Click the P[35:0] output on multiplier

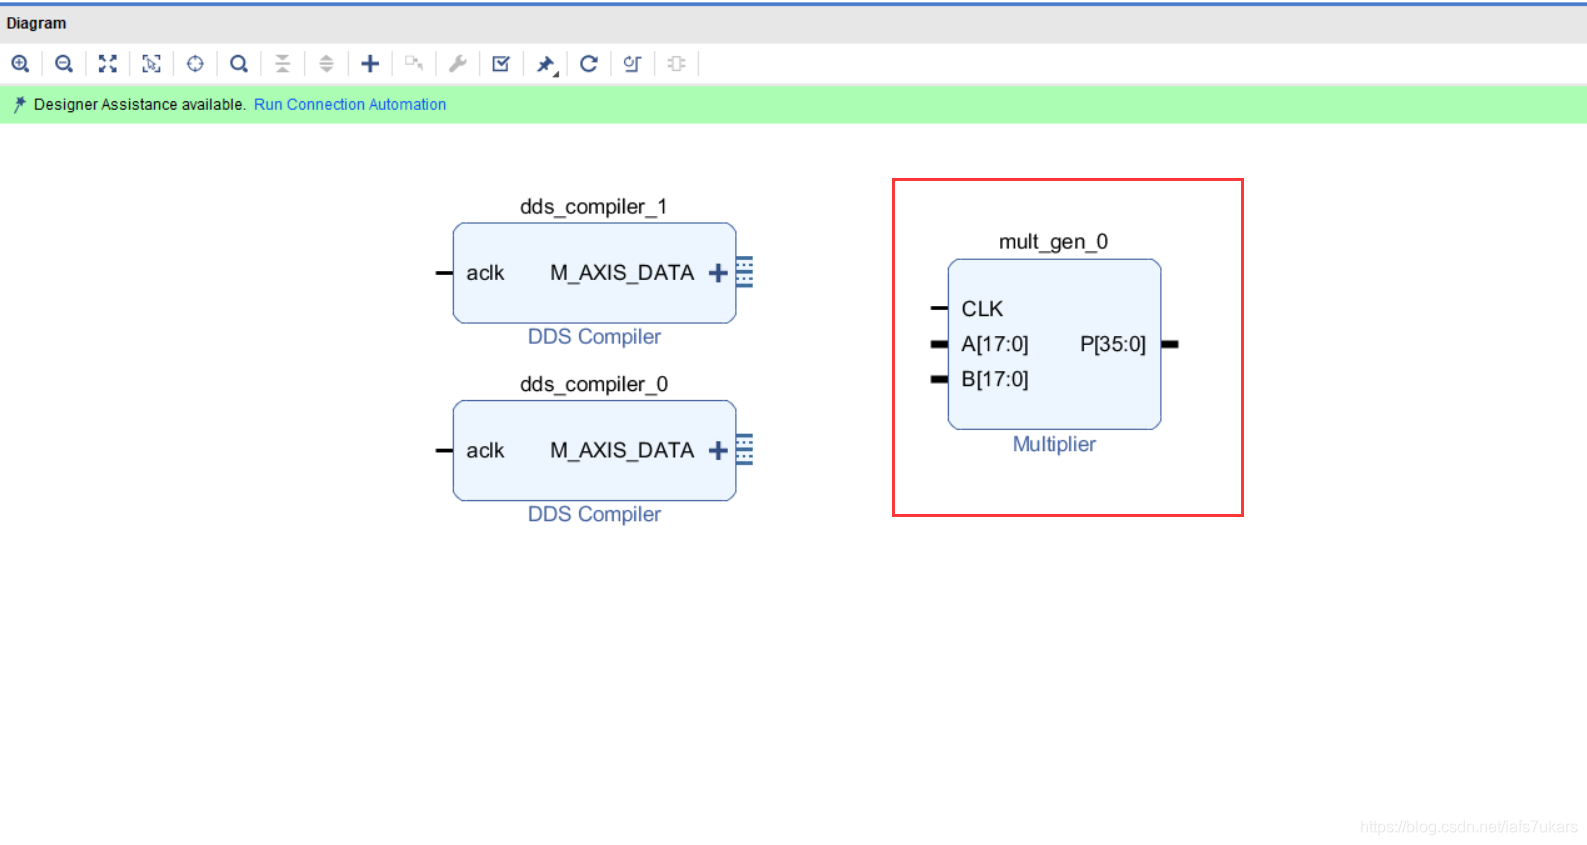[x=1113, y=344]
